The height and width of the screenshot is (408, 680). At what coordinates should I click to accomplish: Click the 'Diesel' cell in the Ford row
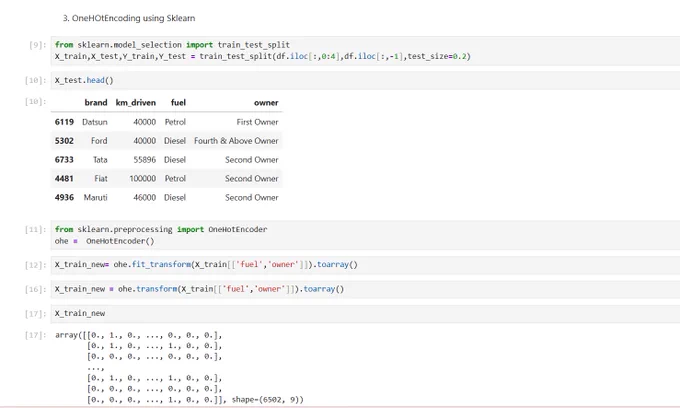pos(175,141)
